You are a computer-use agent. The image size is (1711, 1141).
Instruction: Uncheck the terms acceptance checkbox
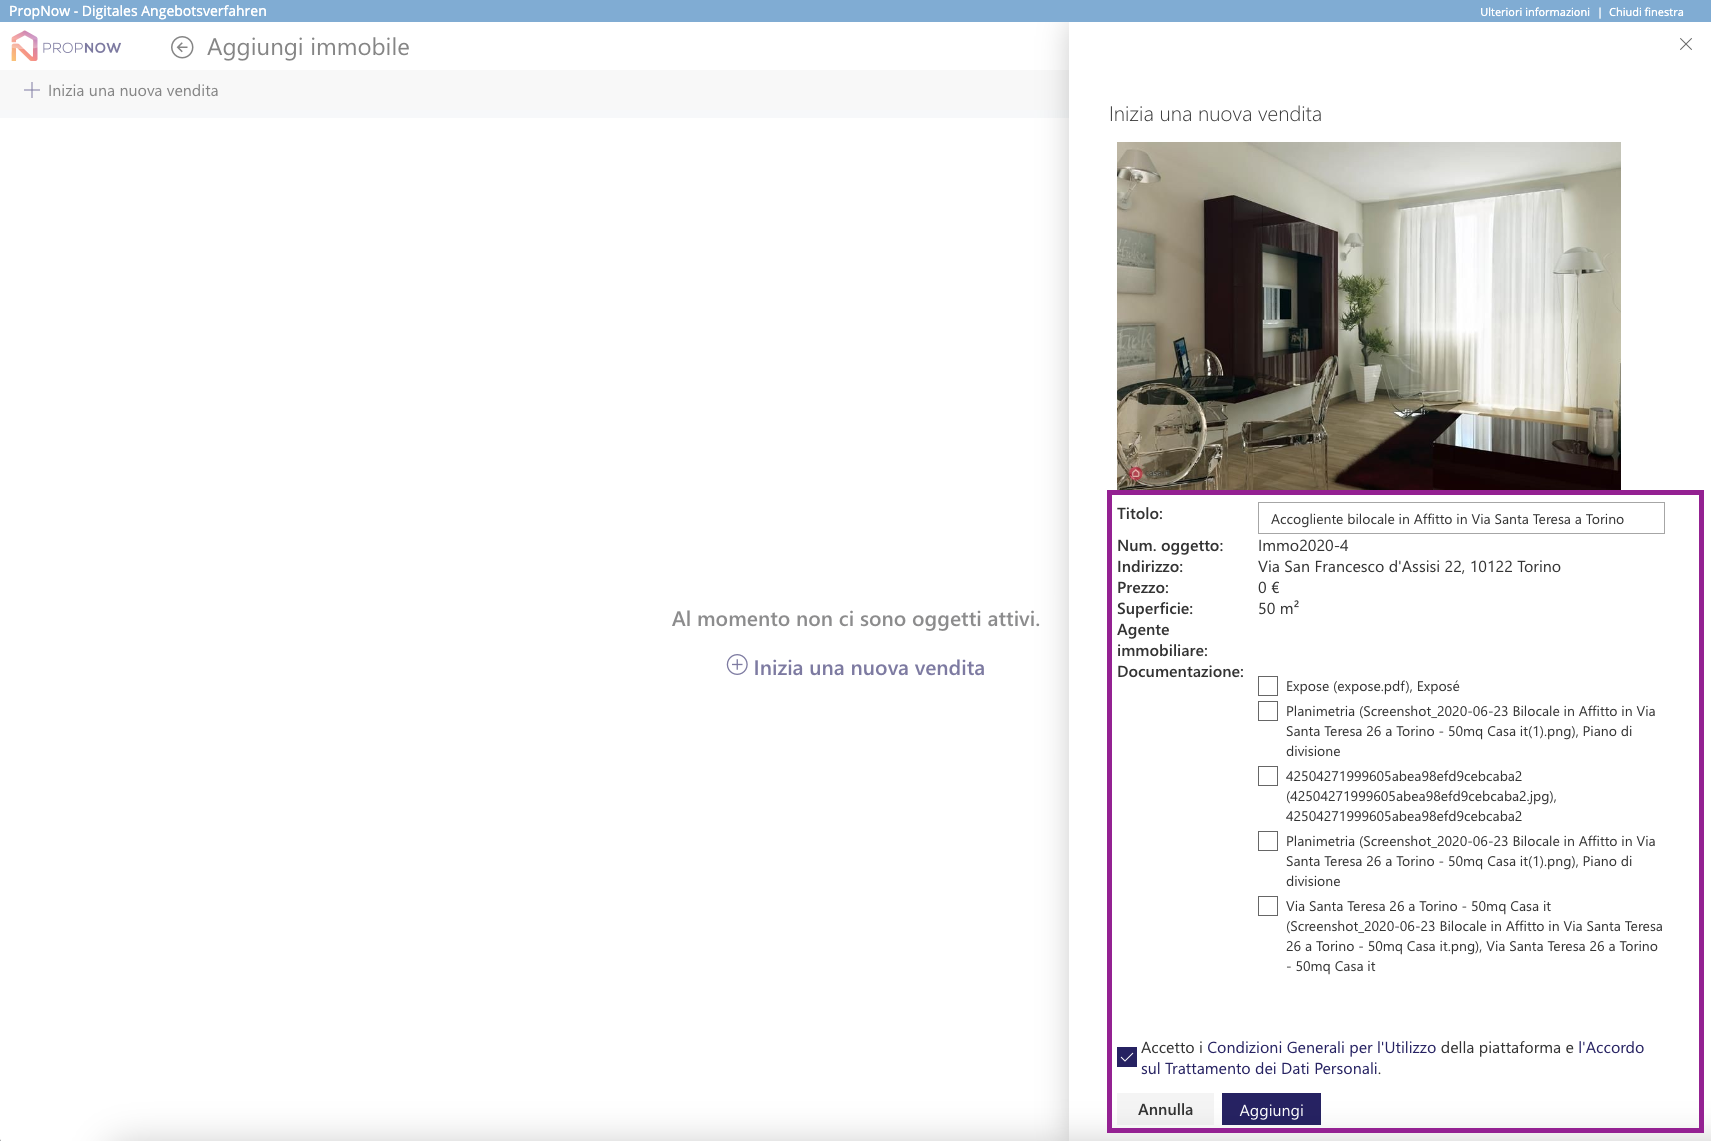coord(1127,1057)
